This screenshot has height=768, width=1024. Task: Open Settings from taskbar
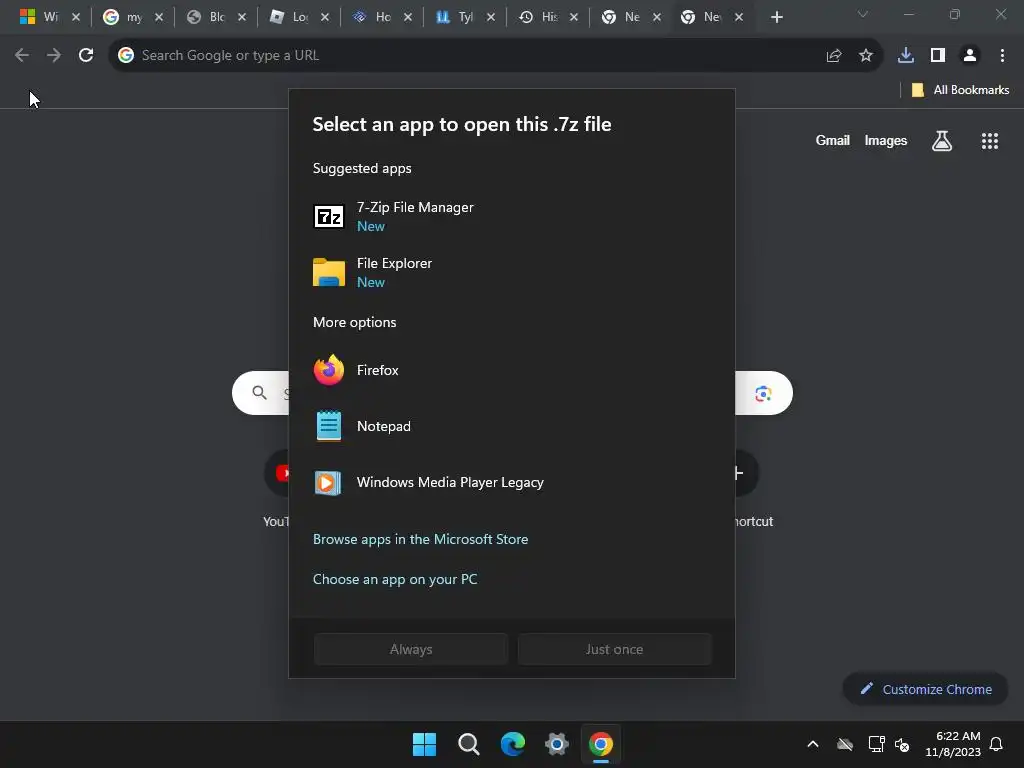point(557,744)
